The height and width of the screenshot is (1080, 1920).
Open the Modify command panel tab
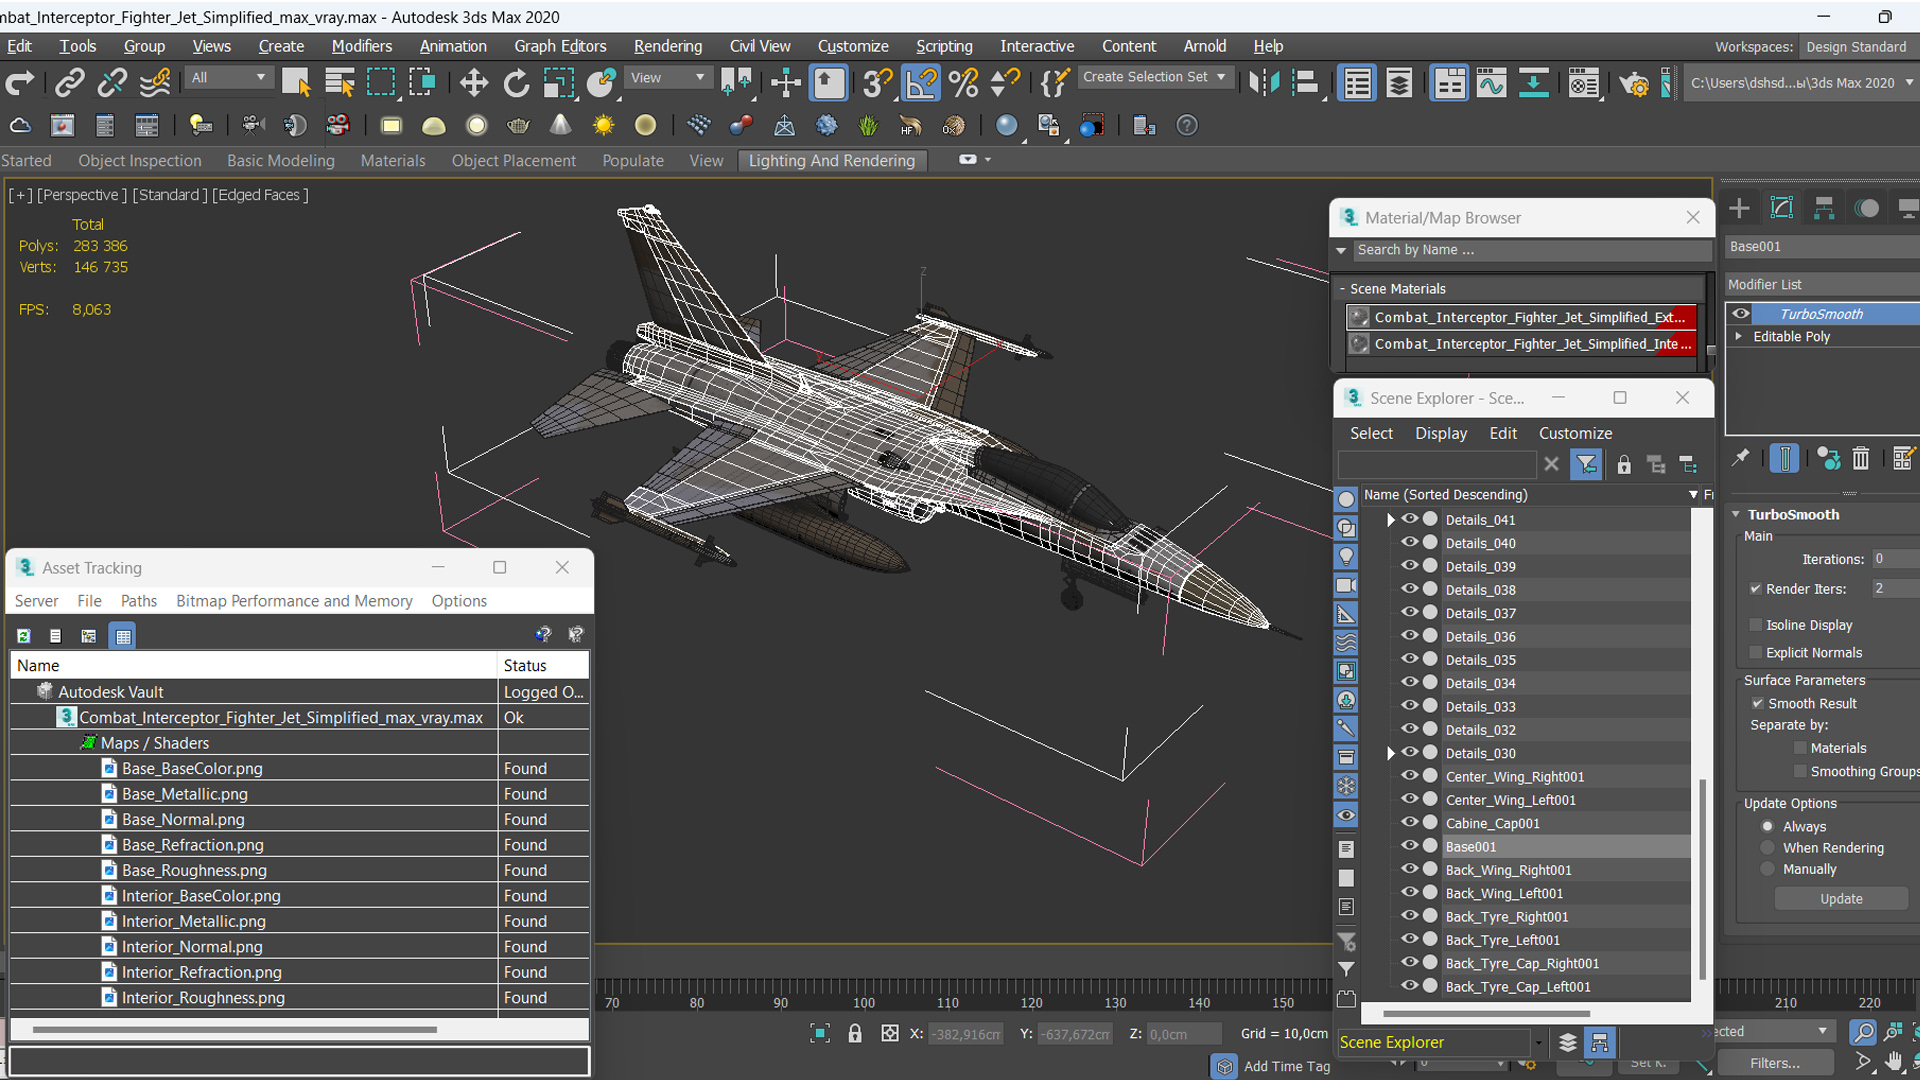[x=1782, y=208]
